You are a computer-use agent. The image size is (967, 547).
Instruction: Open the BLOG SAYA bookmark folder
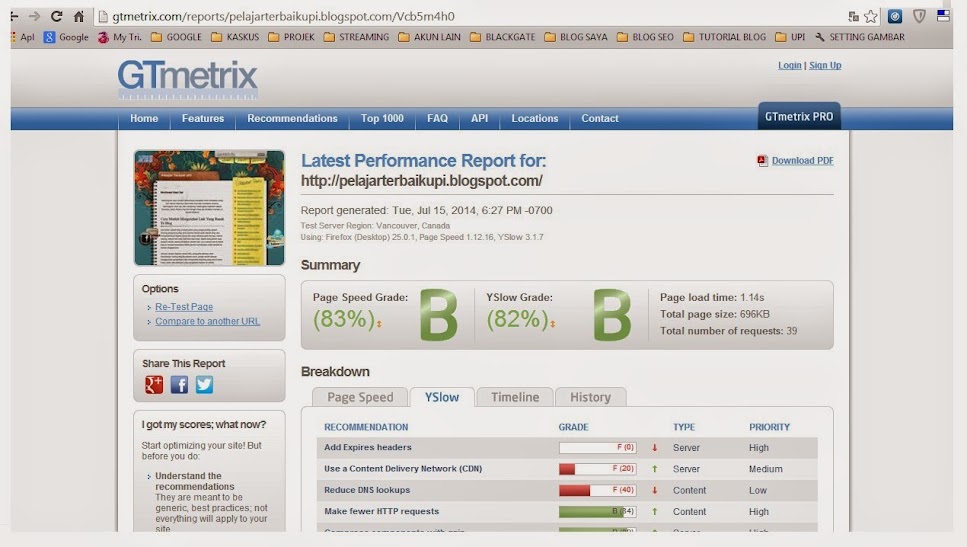tap(576, 37)
